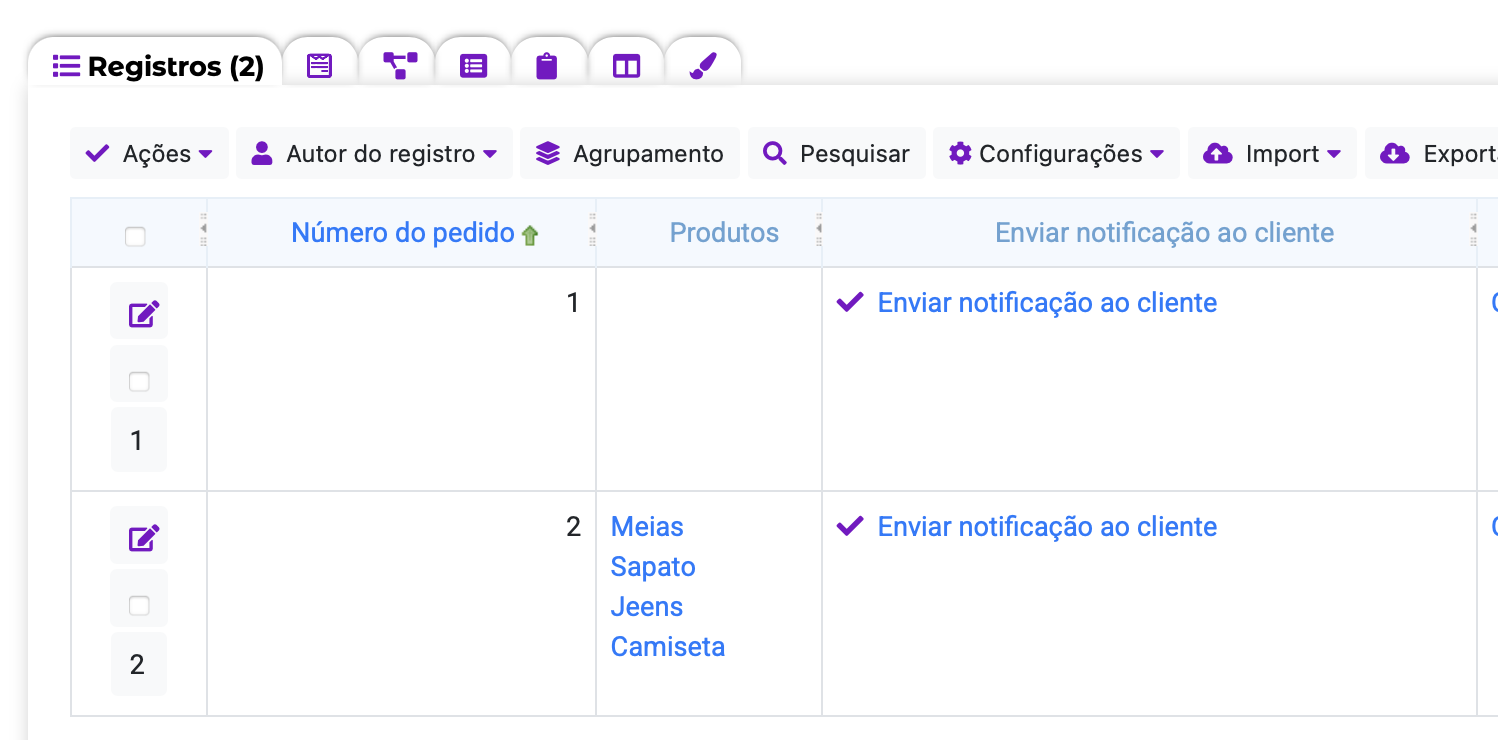The image size is (1498, 740).
Task: Click the row number 2 label
Action: point(138,664)
